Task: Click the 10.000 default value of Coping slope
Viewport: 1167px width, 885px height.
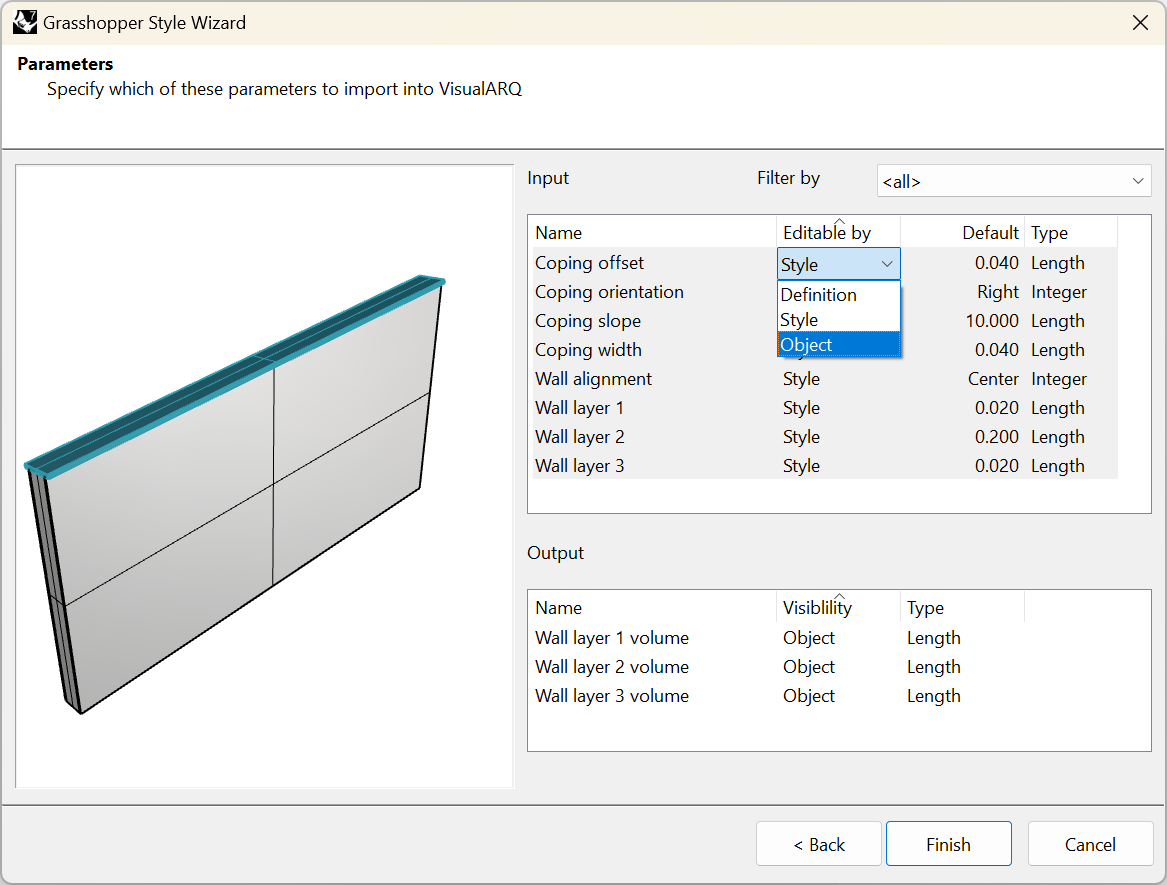Action: point(992,321)
